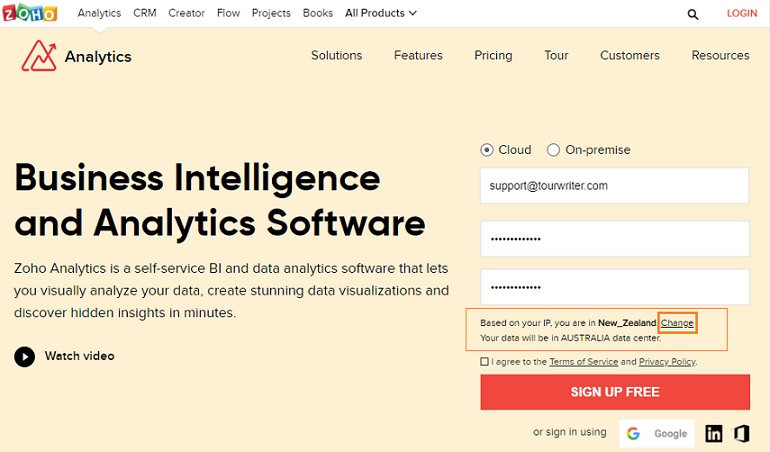770x452 pixels.
Task: Sign in using Google icon
Action: [x=657, y=433]
